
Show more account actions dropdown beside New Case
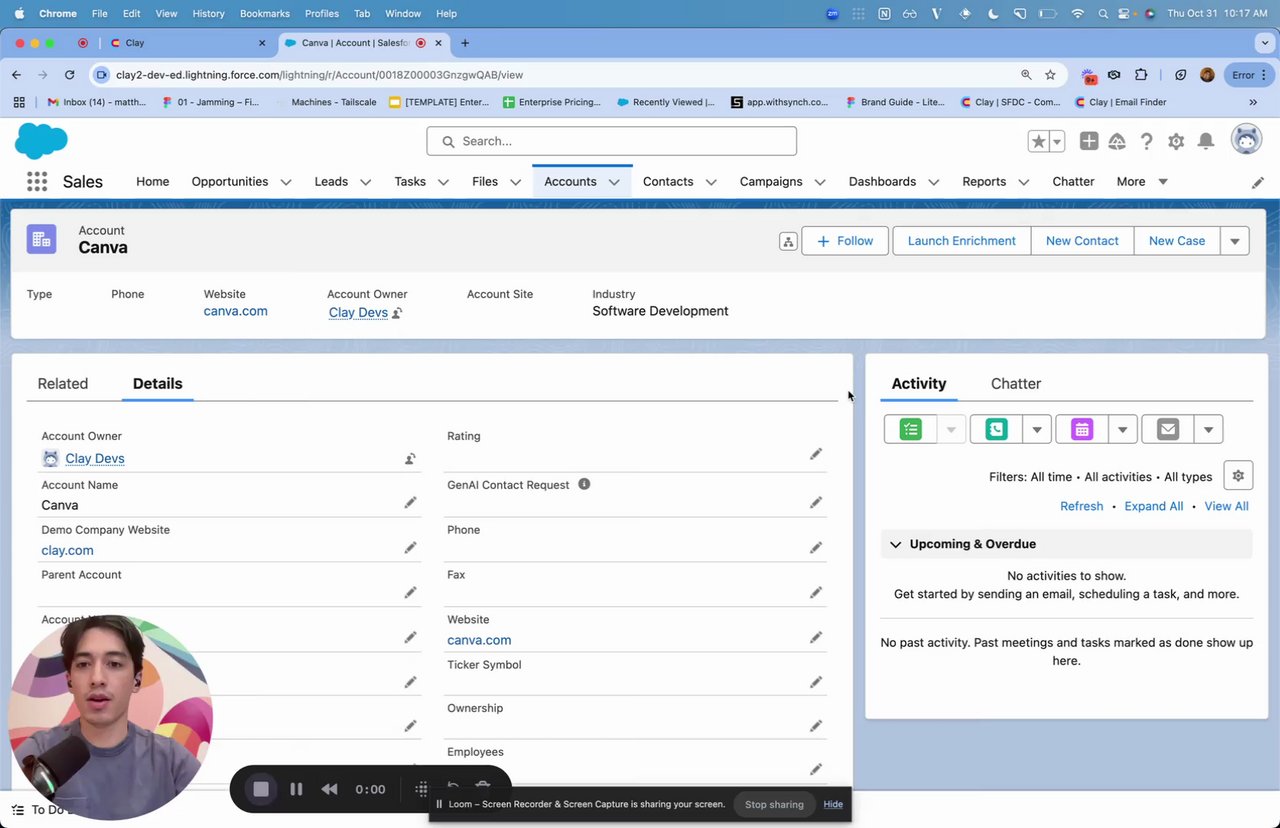[1235, 241]
